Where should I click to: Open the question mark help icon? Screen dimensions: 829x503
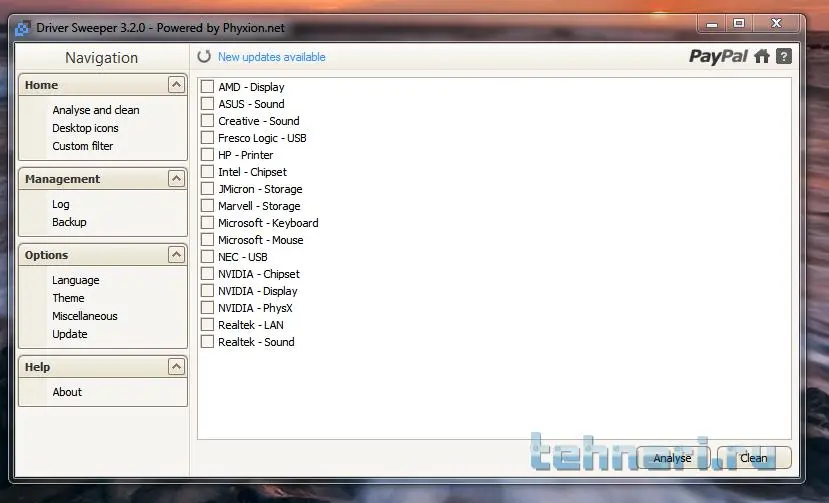[x=784, y=56]
